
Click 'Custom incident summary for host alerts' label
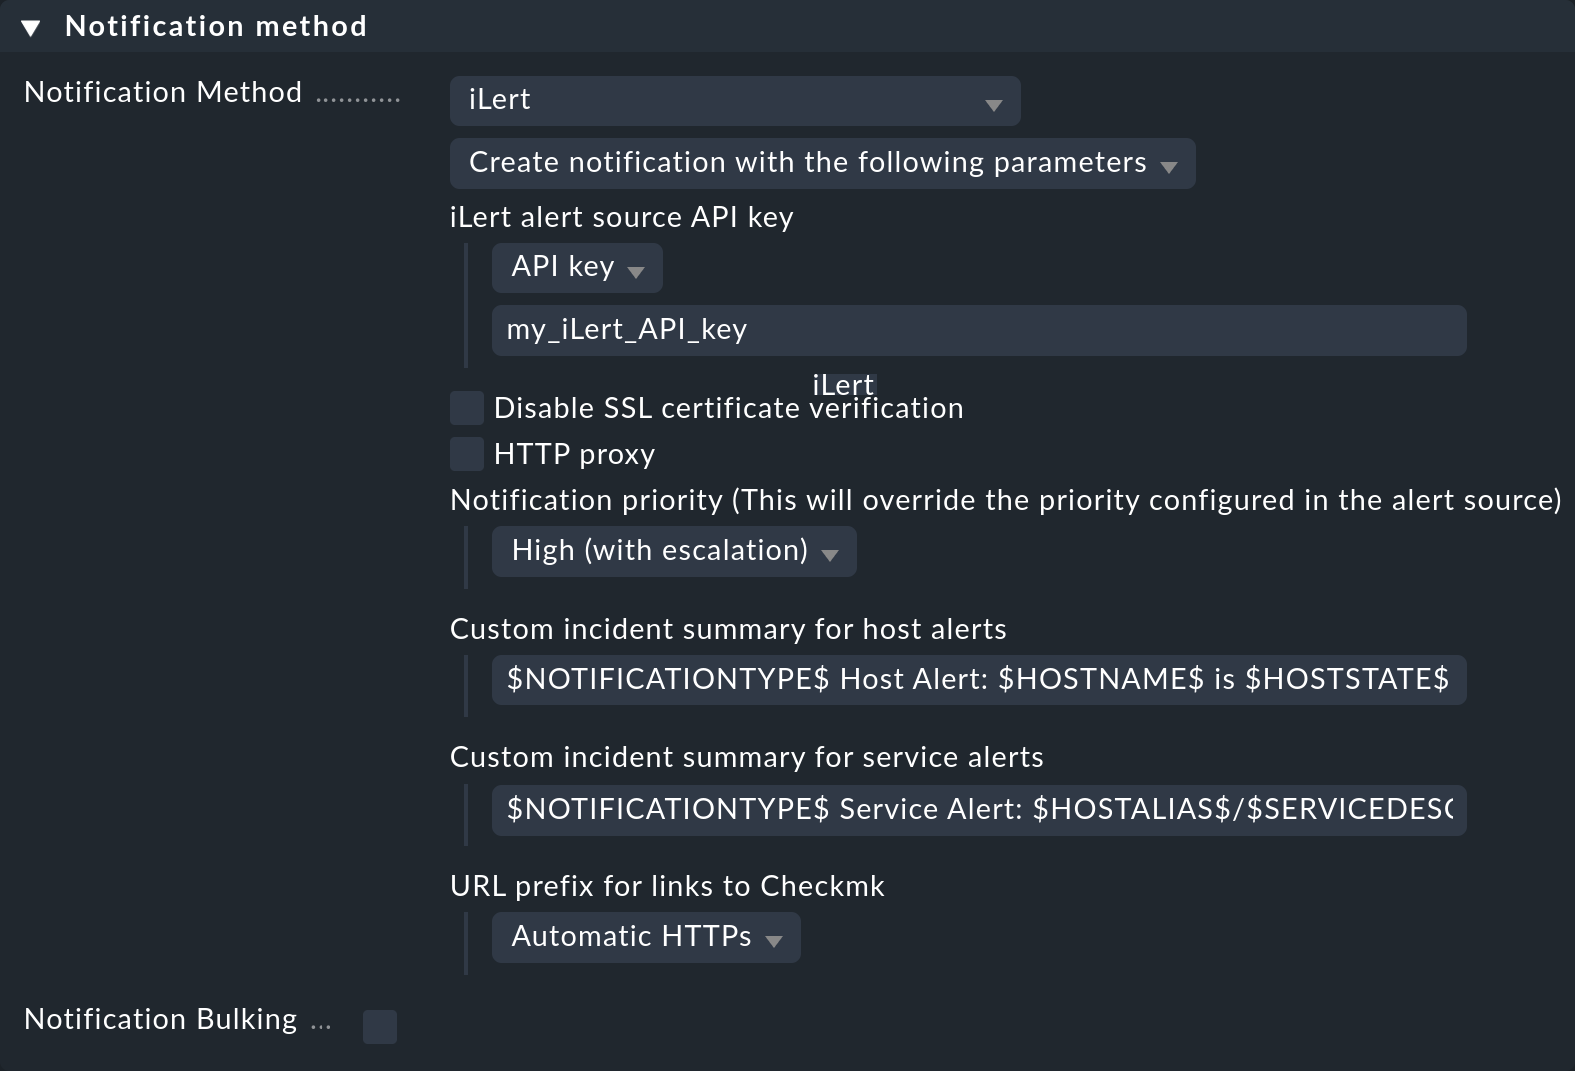point(728,629)
